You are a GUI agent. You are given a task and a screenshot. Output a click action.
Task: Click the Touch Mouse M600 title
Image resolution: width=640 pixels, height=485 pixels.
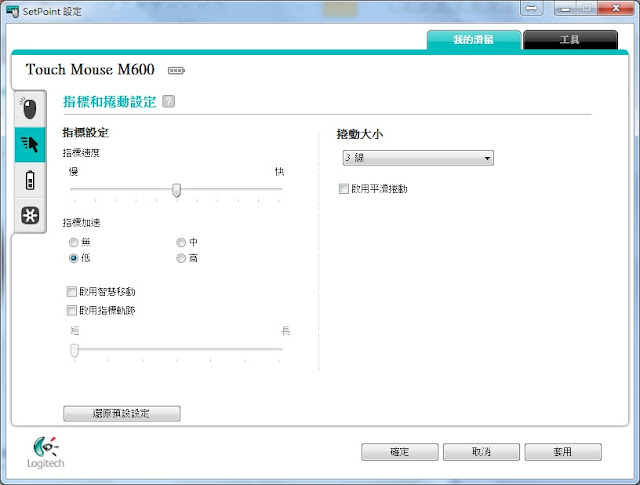coord(90,69)
